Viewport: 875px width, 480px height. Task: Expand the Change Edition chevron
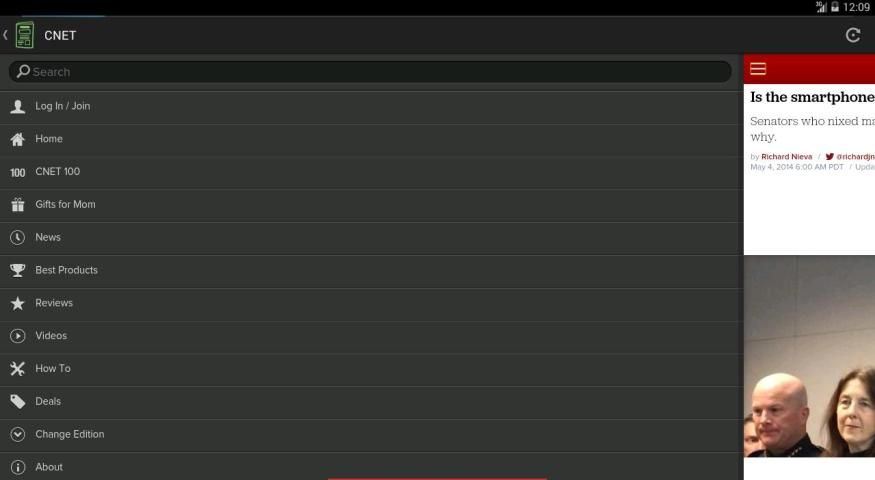coord(18,434)
